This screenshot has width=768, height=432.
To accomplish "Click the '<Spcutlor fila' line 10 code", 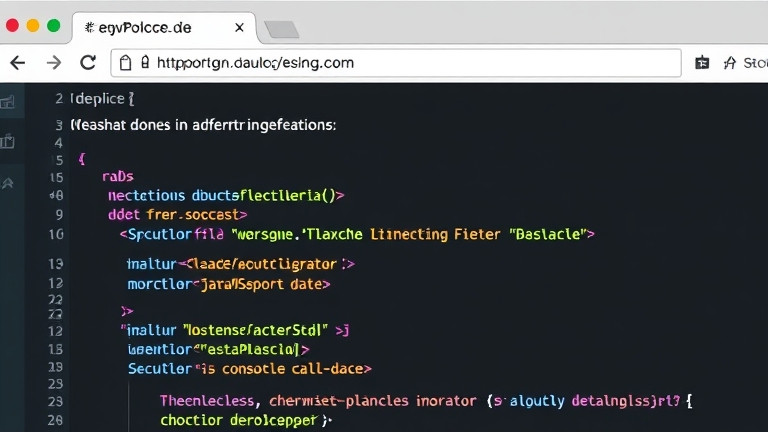I will coord(357,234).
